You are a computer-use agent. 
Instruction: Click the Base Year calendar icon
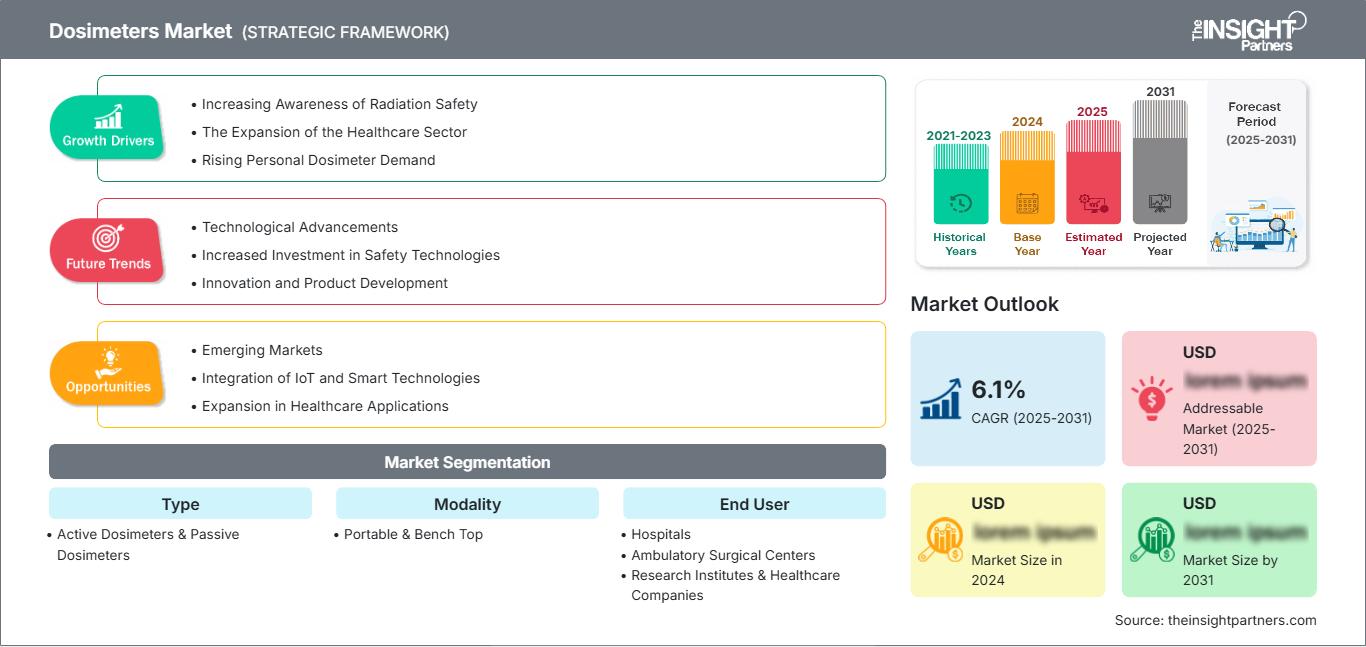[1027, 204]
